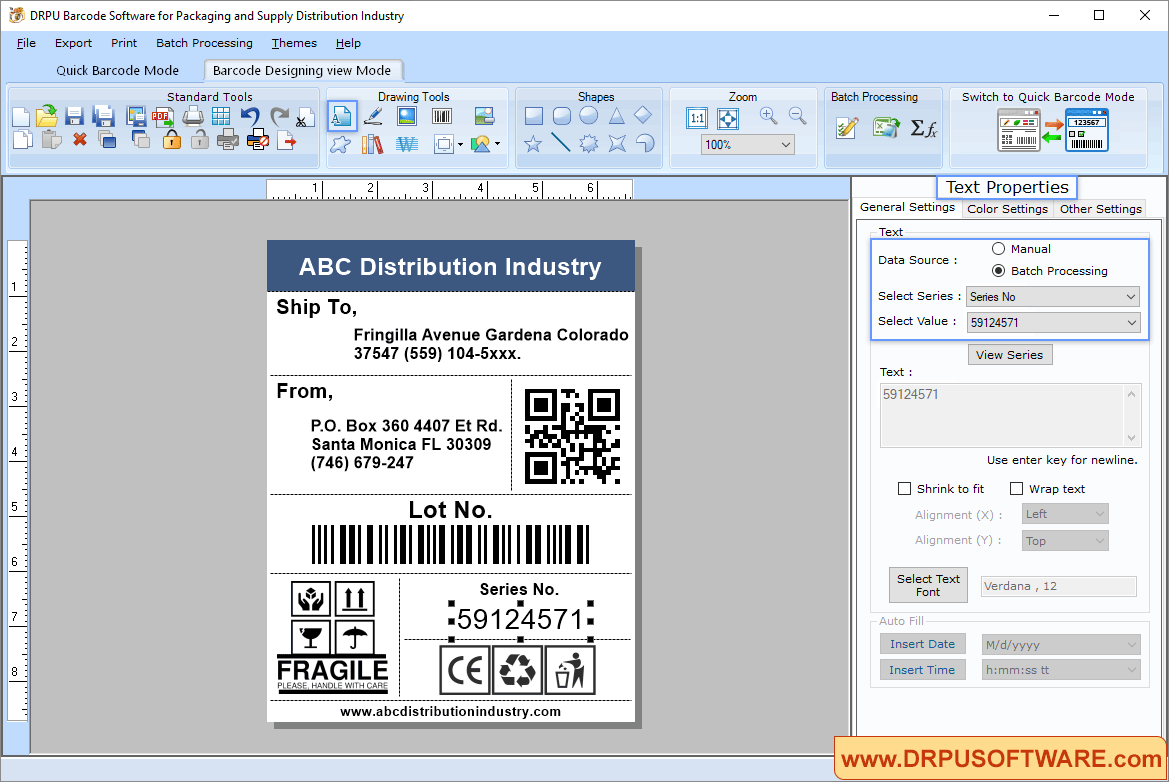Enable Wrap text checkbox

tap(1016, 488)
